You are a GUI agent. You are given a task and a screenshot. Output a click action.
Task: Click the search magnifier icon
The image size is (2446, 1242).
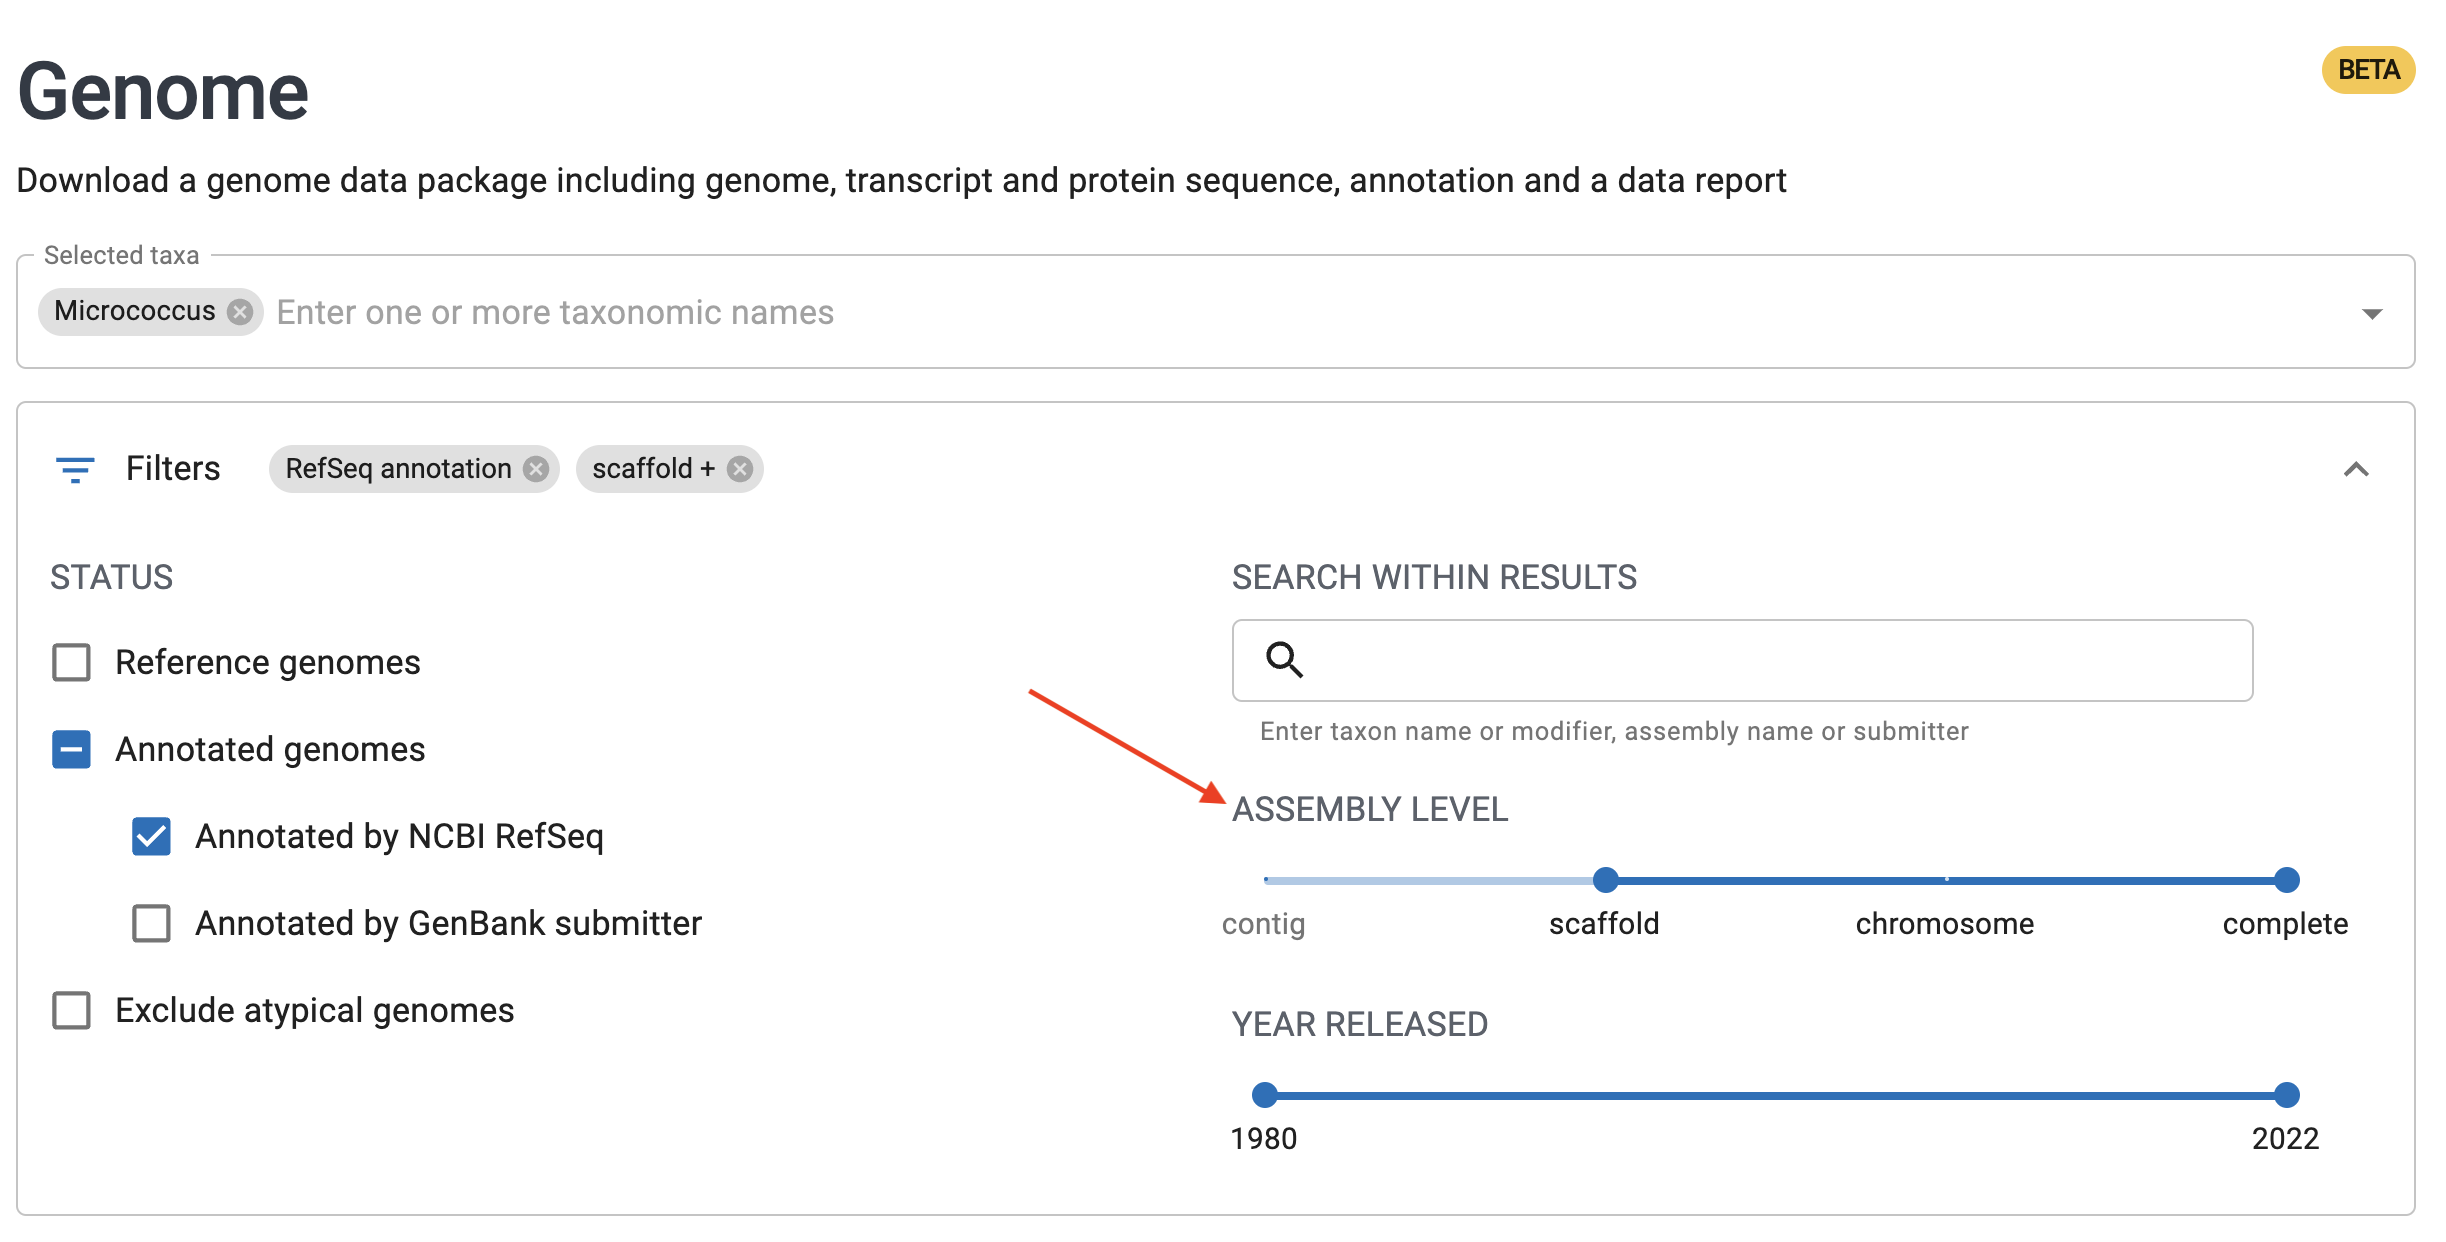1284,660
